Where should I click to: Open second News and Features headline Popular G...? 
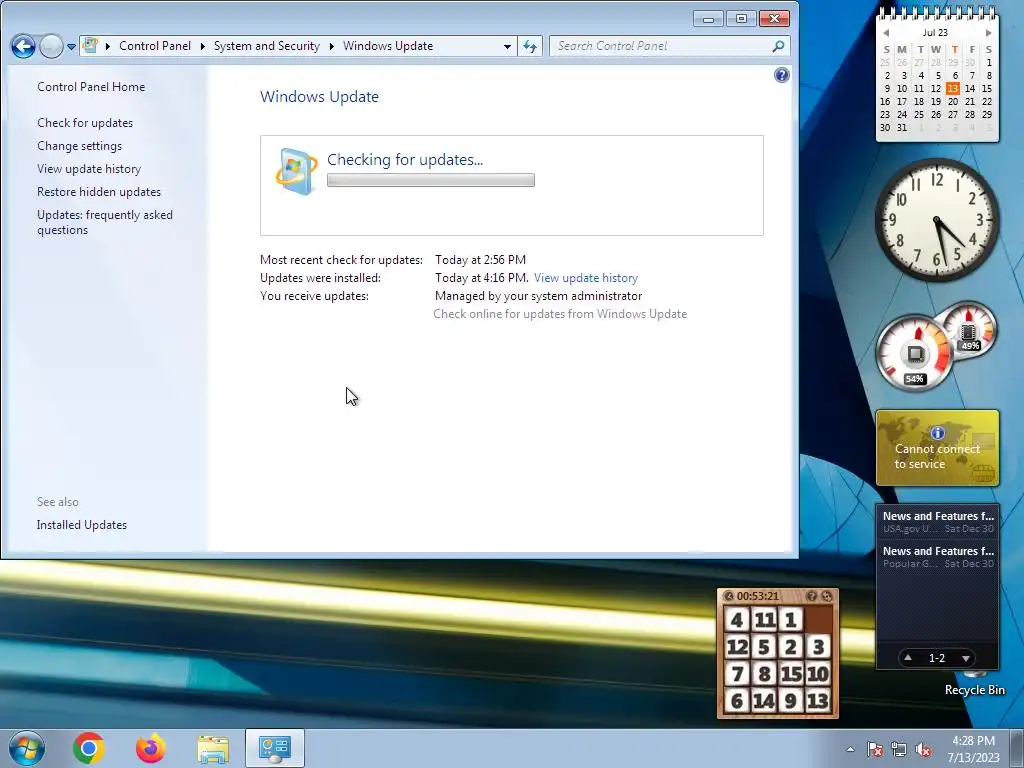pos(938,557)
